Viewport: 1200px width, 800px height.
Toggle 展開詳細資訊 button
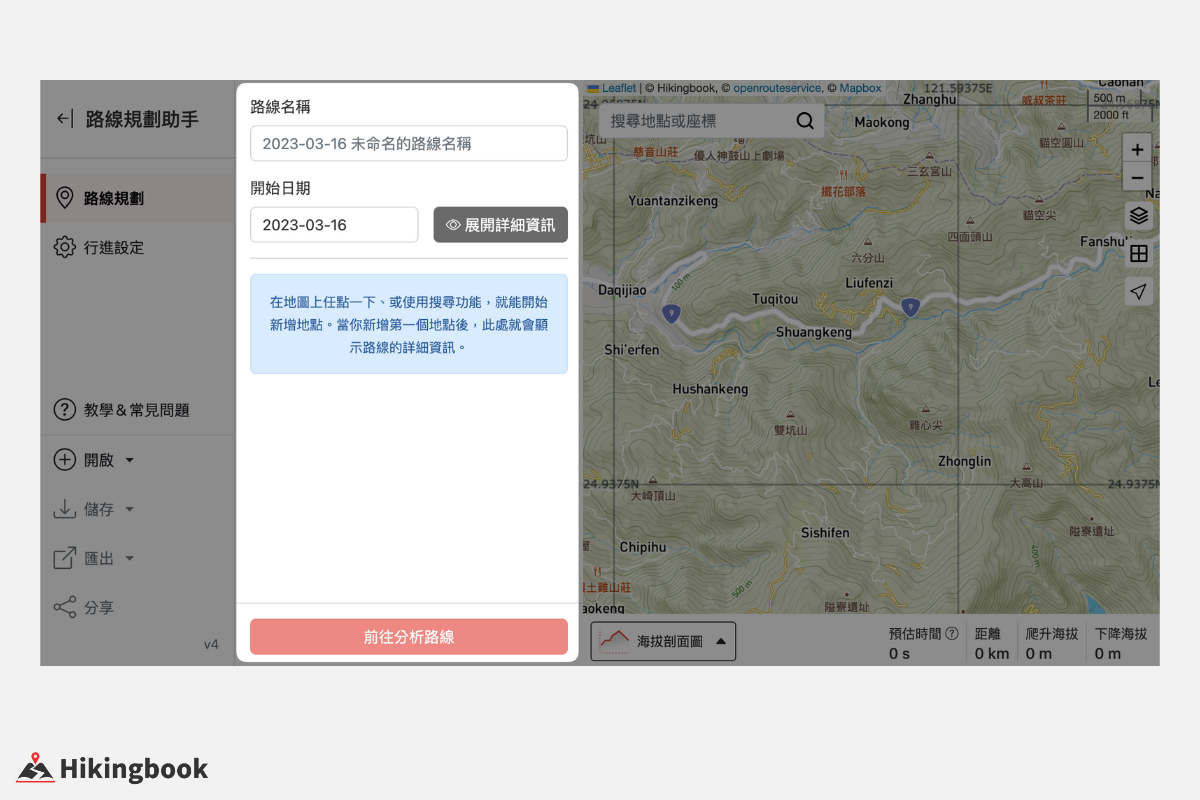tap(500, 225)
